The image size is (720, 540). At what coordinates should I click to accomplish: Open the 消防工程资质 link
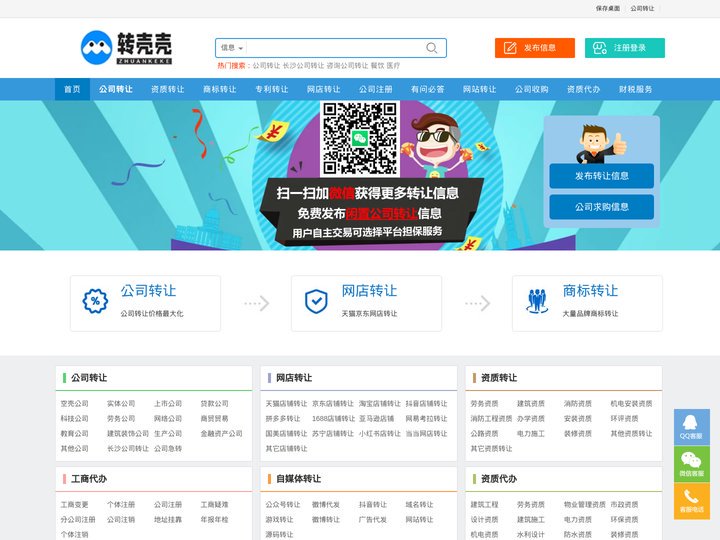point(491,419)
